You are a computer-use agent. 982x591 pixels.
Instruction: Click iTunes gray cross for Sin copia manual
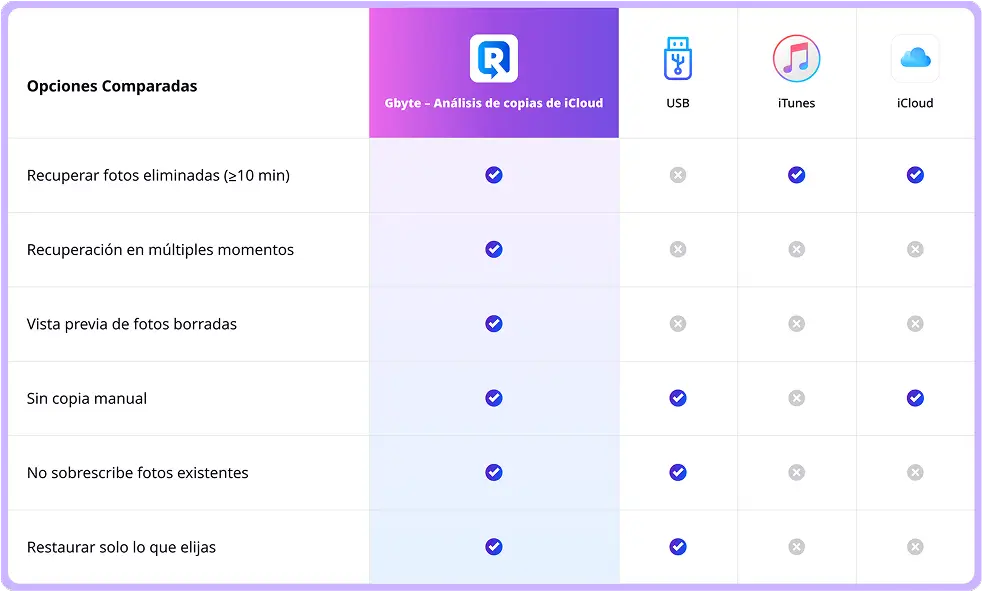[x=796, y=398]
